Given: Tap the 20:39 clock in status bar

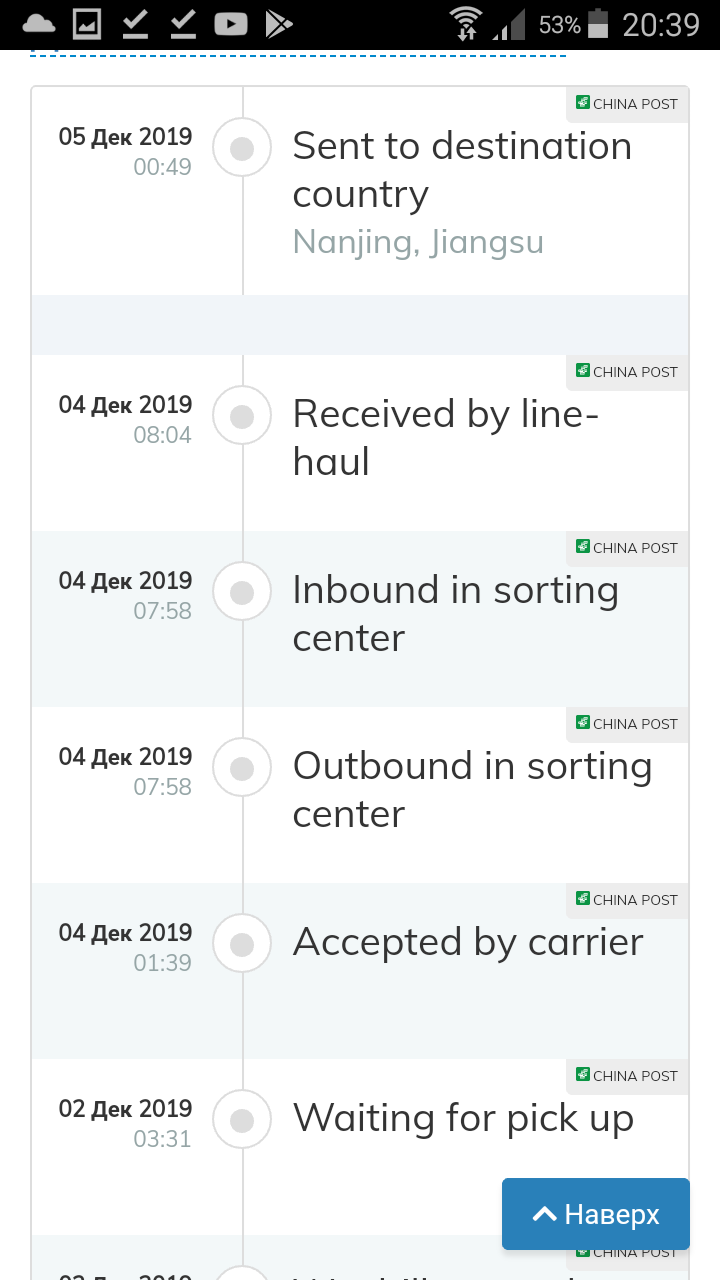Looking at the screenshot, I should tap(661, 24).
